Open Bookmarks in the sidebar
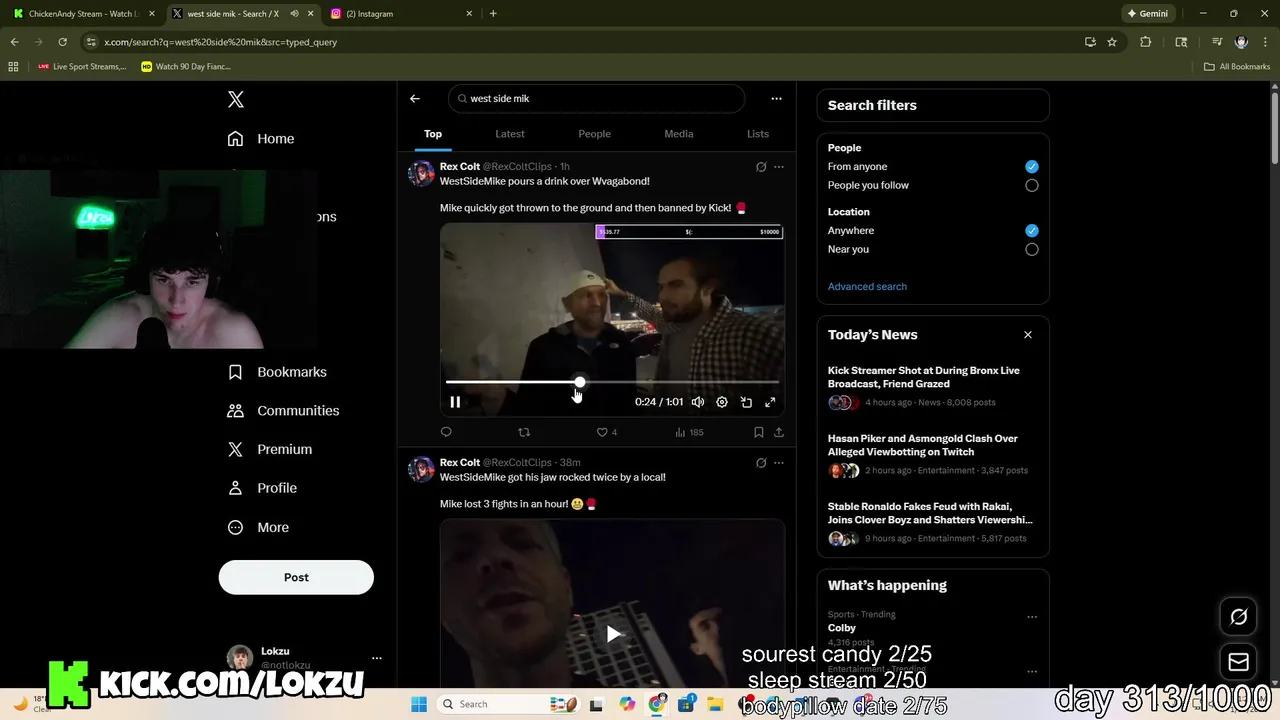Viewport: 1280px width, 720px height. tap(277, 372)
